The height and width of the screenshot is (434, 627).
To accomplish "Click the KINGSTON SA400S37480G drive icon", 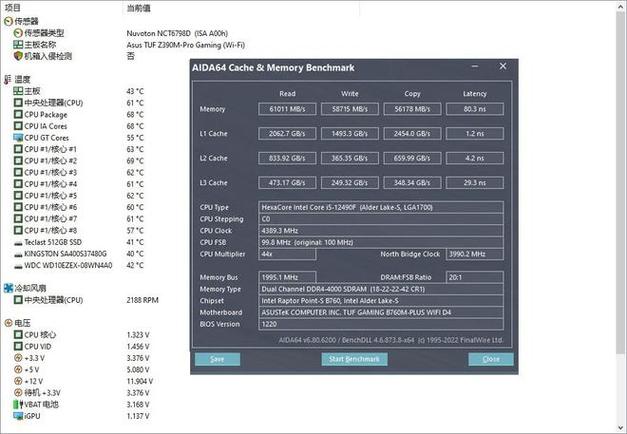I will (x=18, y=254).
